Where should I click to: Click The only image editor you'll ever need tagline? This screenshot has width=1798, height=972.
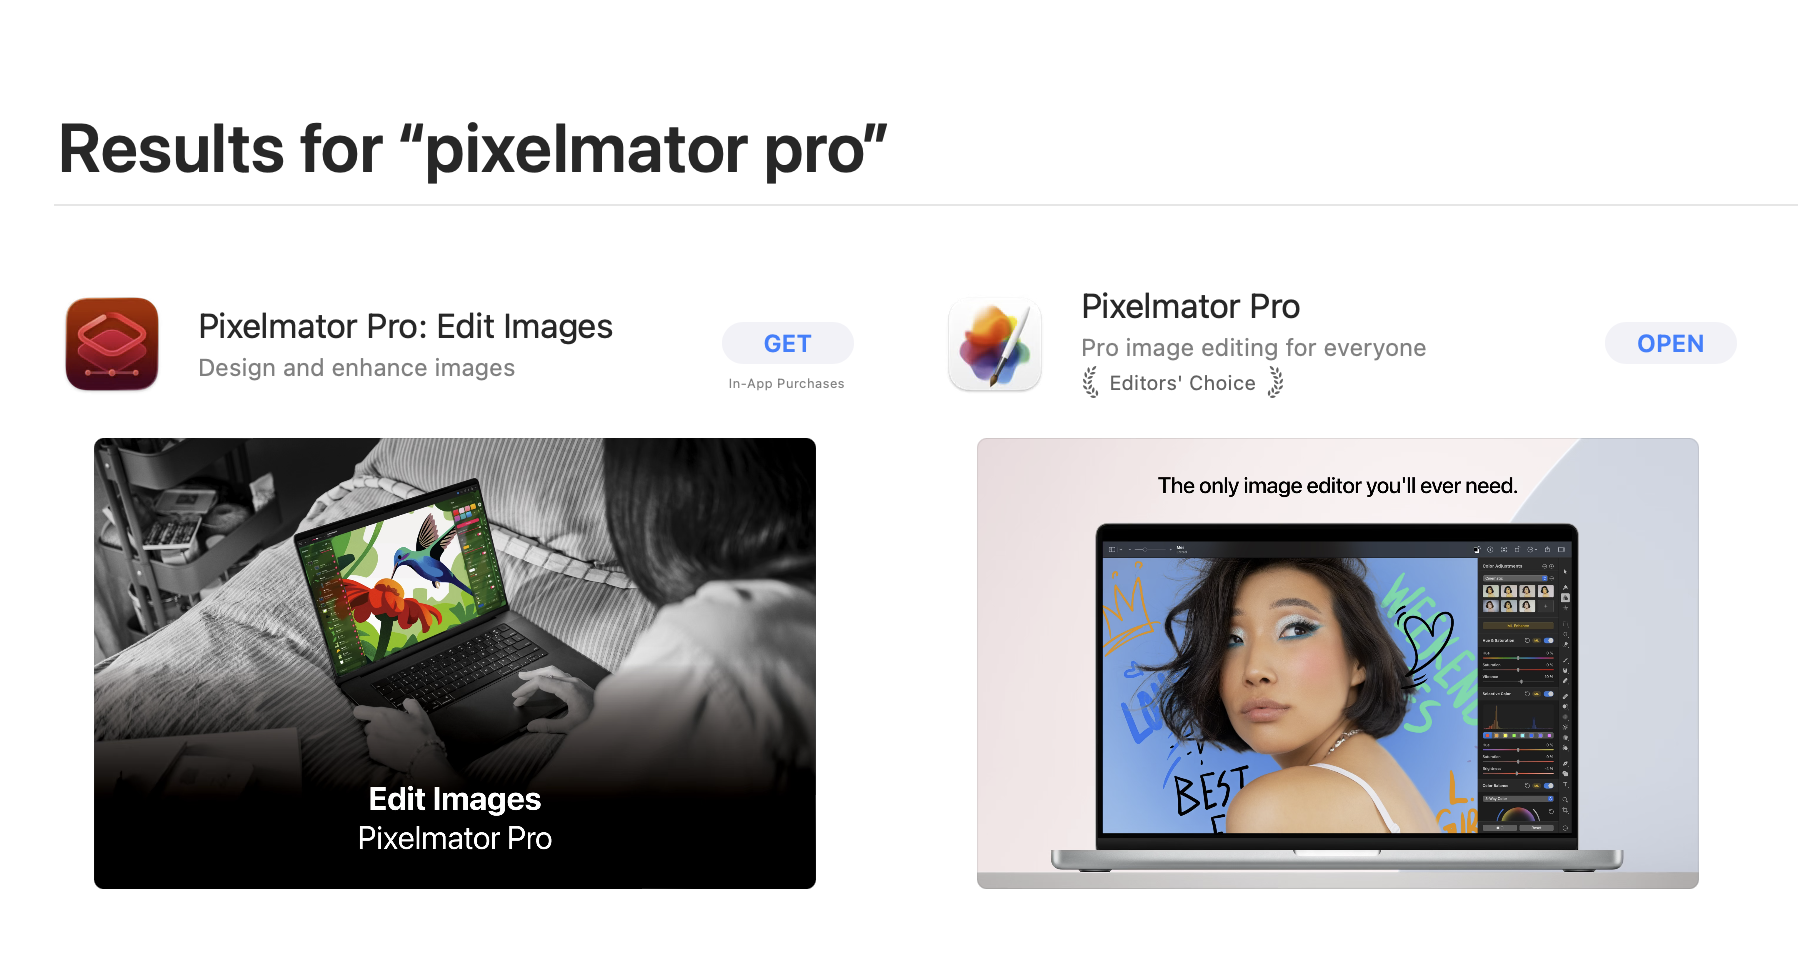pyautogui.click(x=1338, y=486)
